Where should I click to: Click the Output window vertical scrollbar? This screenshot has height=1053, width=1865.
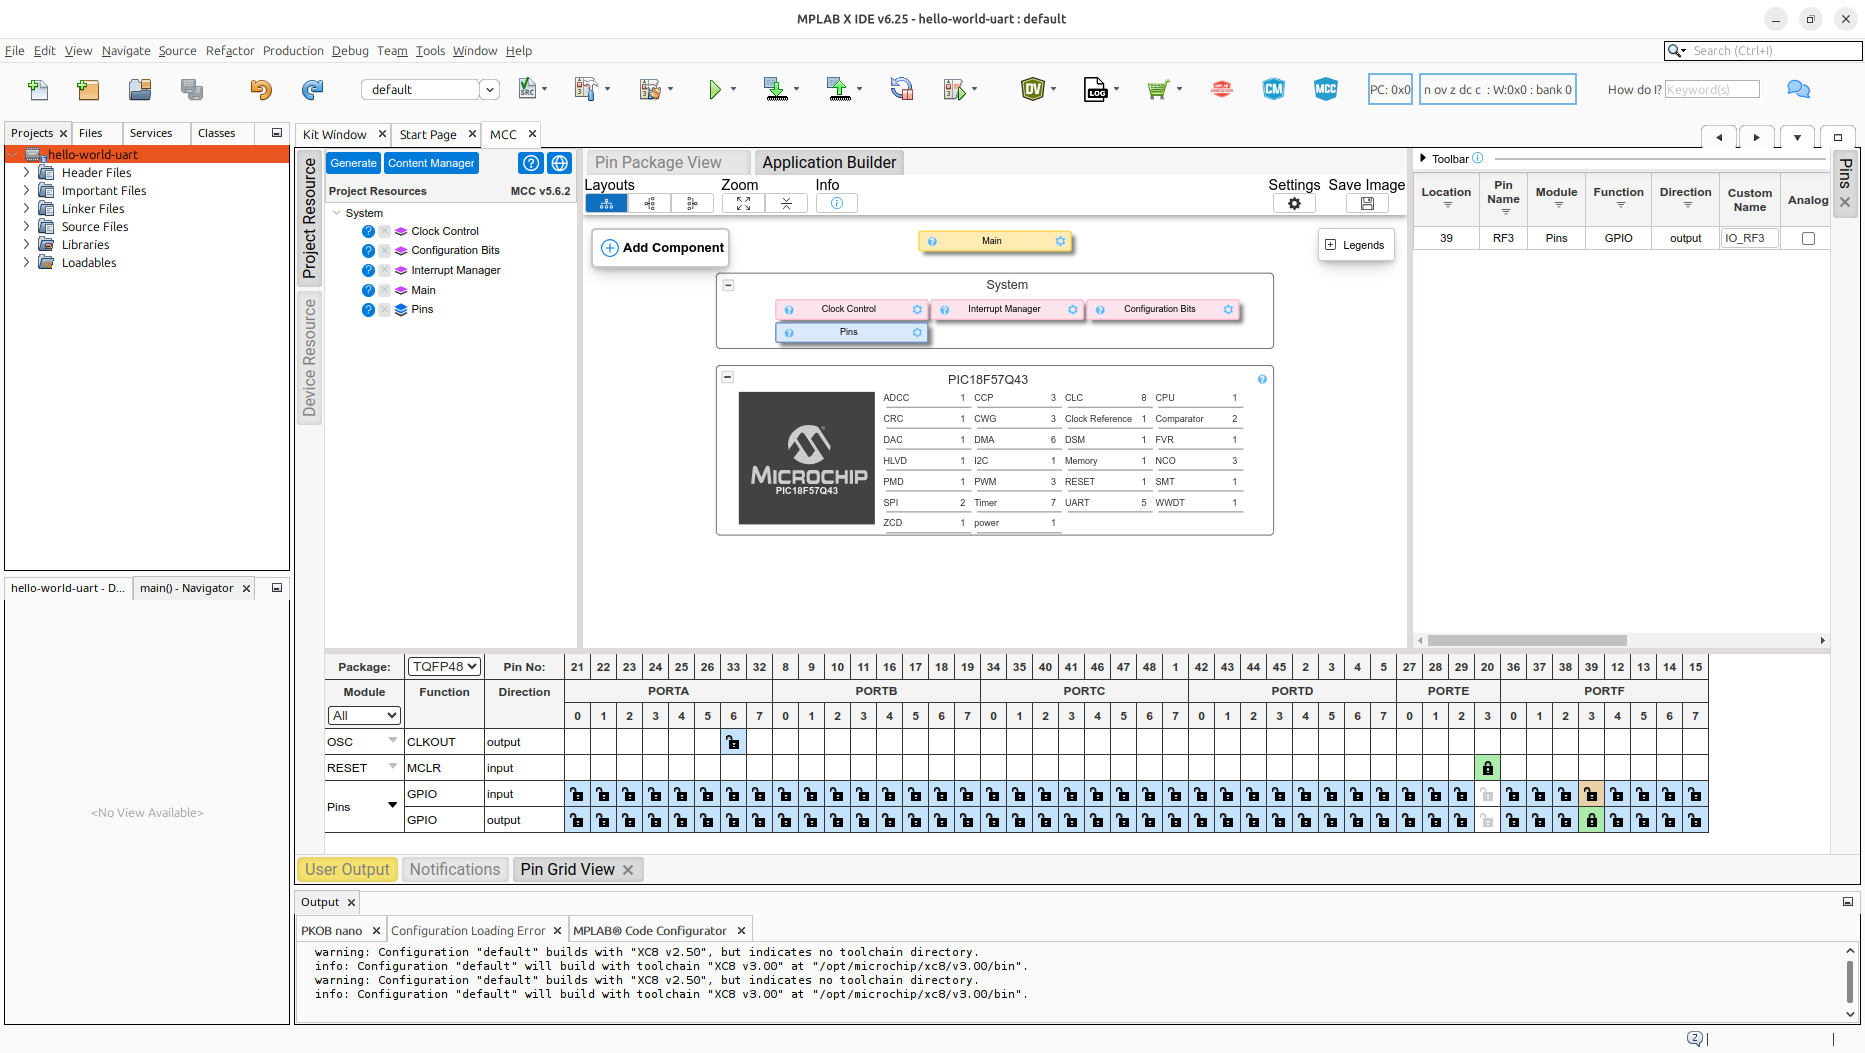tap(1850, 981)
